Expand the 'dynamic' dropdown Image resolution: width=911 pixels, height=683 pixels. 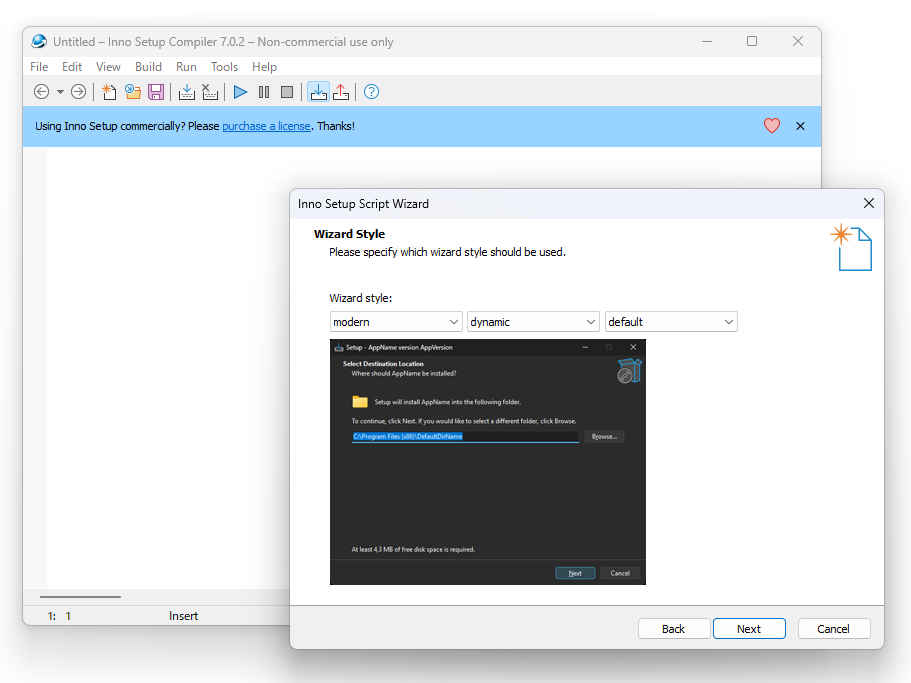pyautogui.click(x=533, y=322)
